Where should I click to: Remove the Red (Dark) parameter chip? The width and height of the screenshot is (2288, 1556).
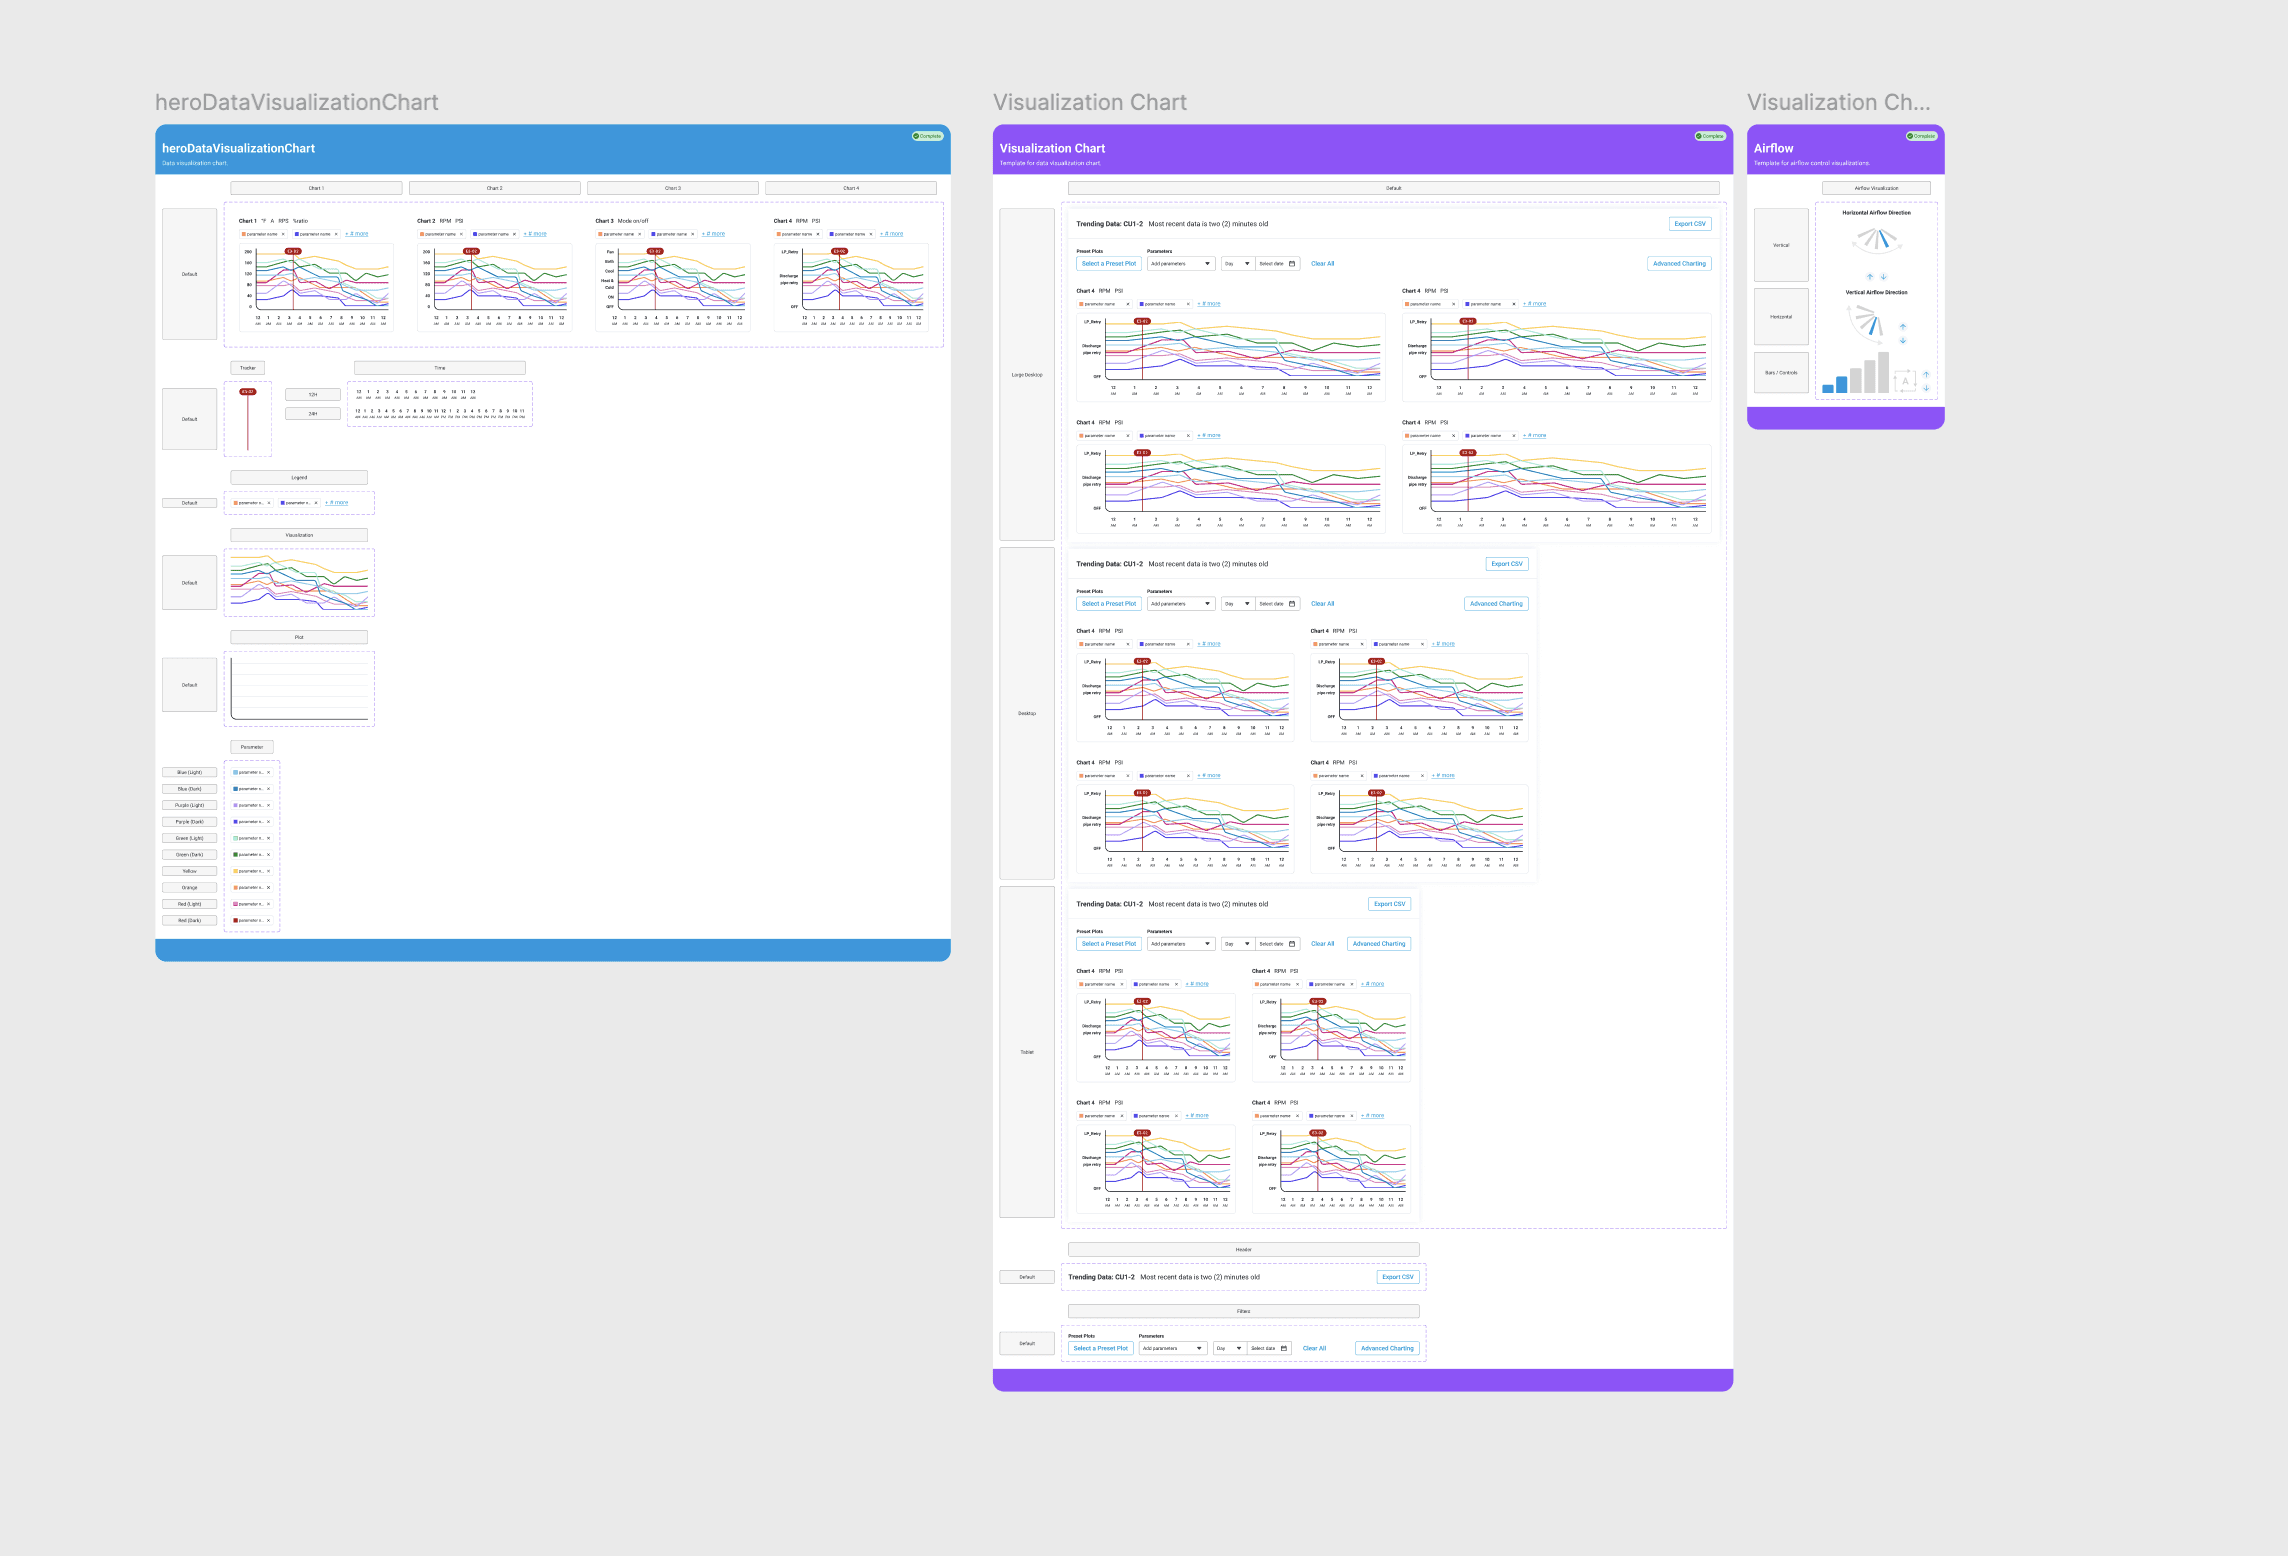268,920
